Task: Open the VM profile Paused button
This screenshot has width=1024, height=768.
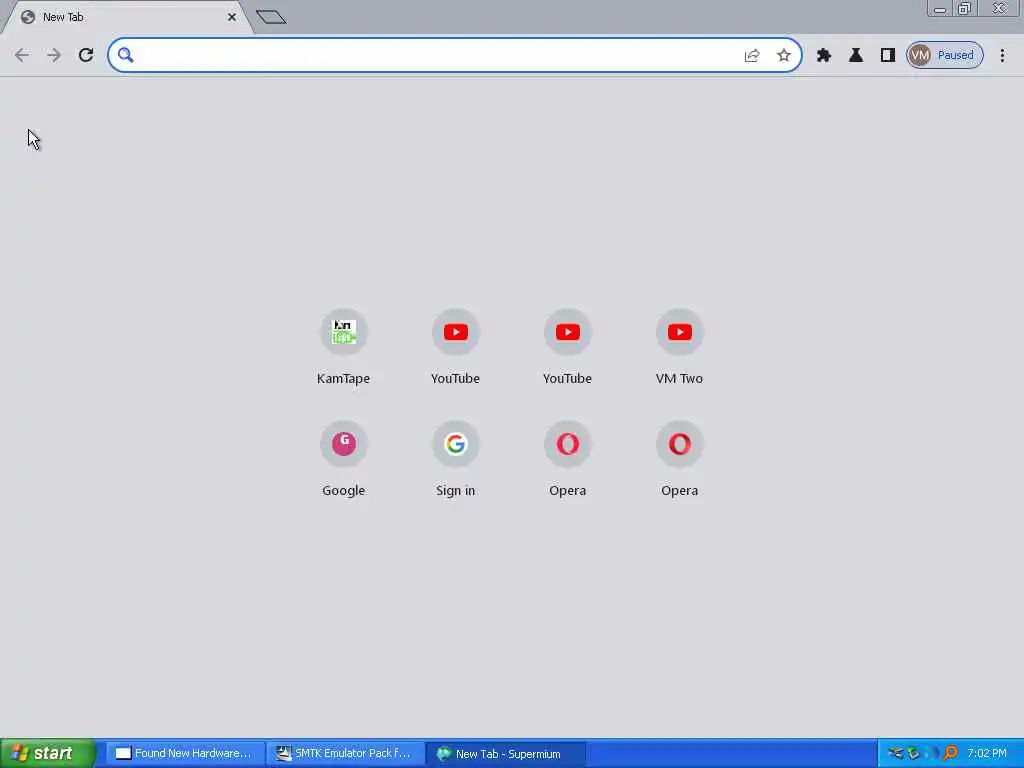Action: point(944,56)
